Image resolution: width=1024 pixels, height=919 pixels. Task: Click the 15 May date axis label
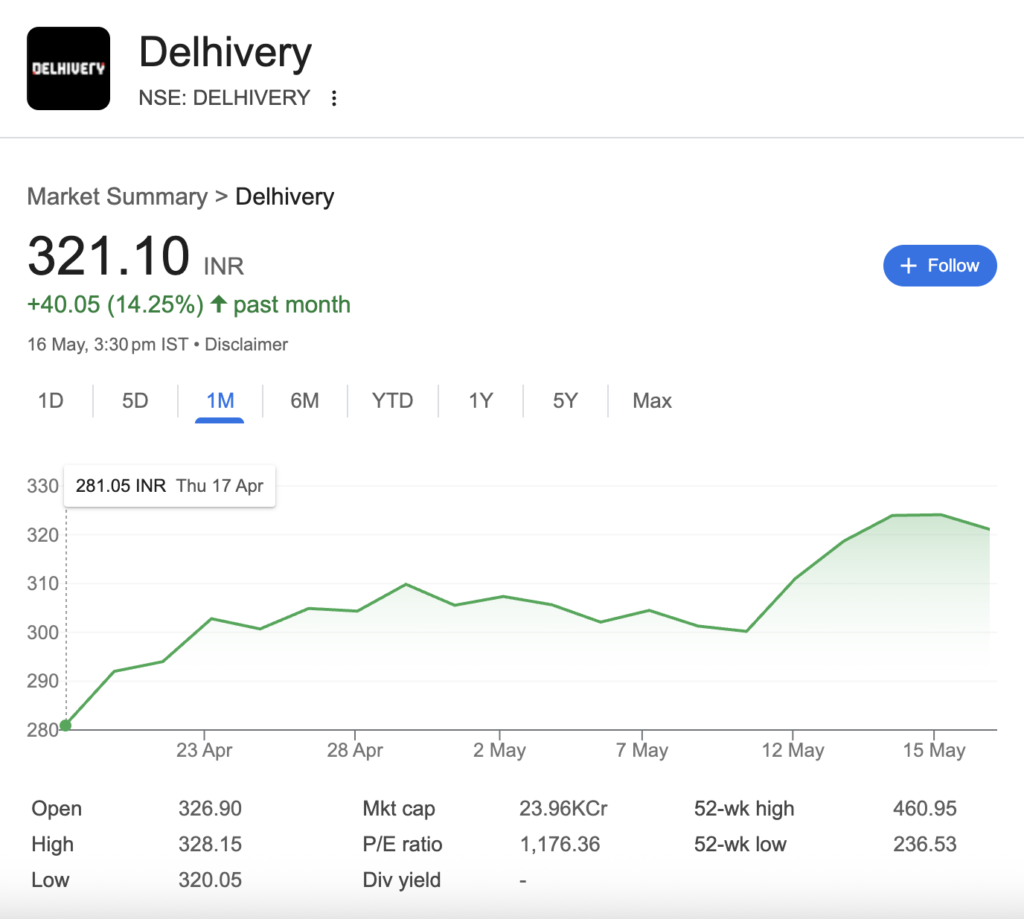[934, 750]
